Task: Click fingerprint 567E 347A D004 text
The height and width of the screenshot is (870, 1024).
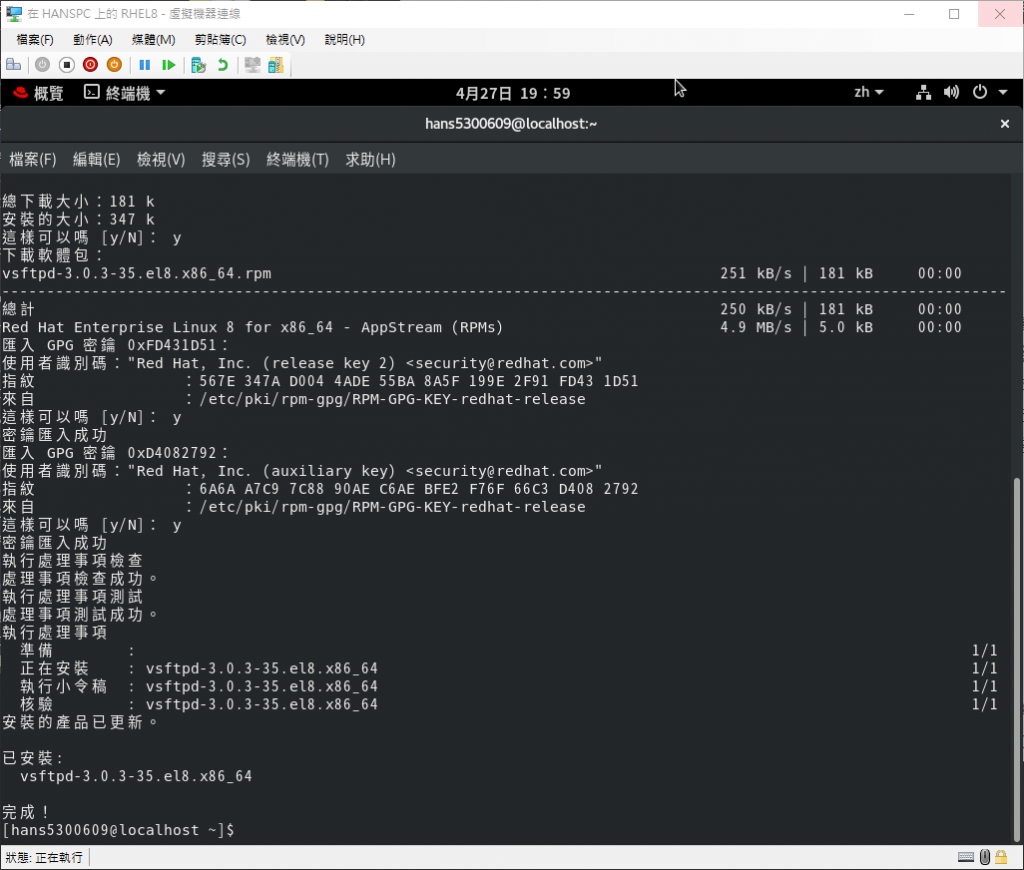Action: click(419, 381)
